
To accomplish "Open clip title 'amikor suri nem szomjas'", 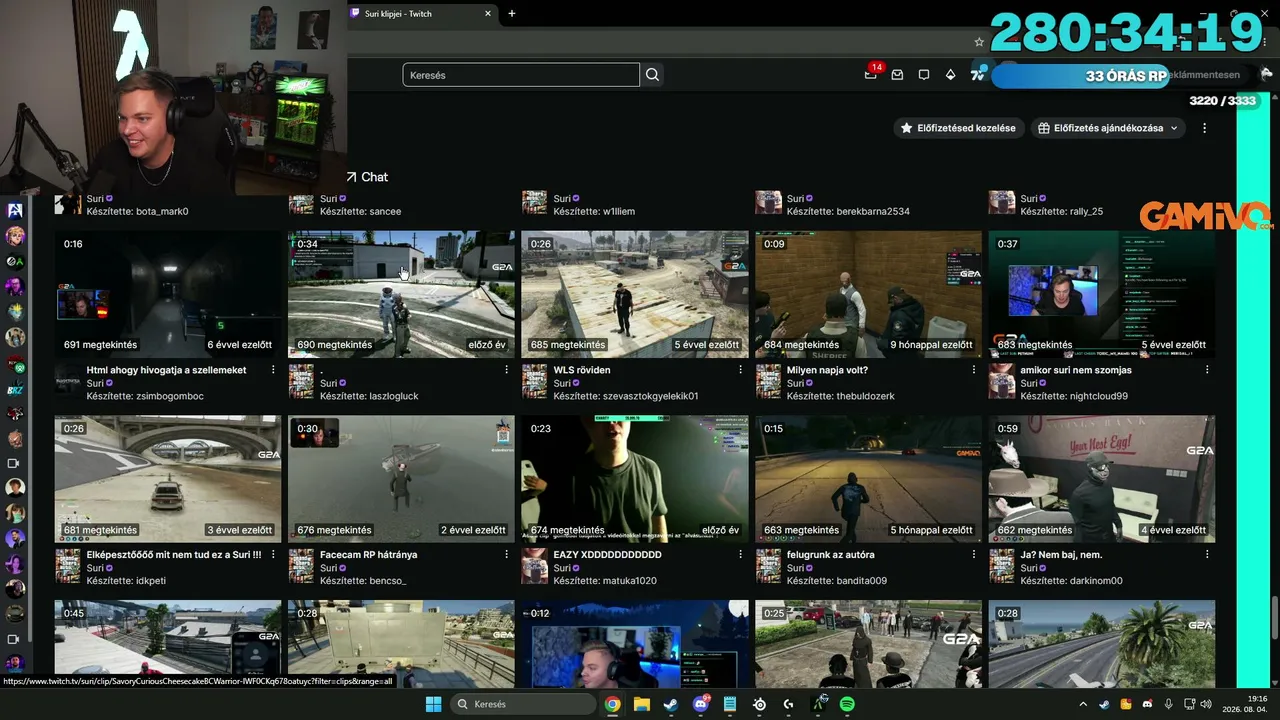I will tap(1076, 370).
